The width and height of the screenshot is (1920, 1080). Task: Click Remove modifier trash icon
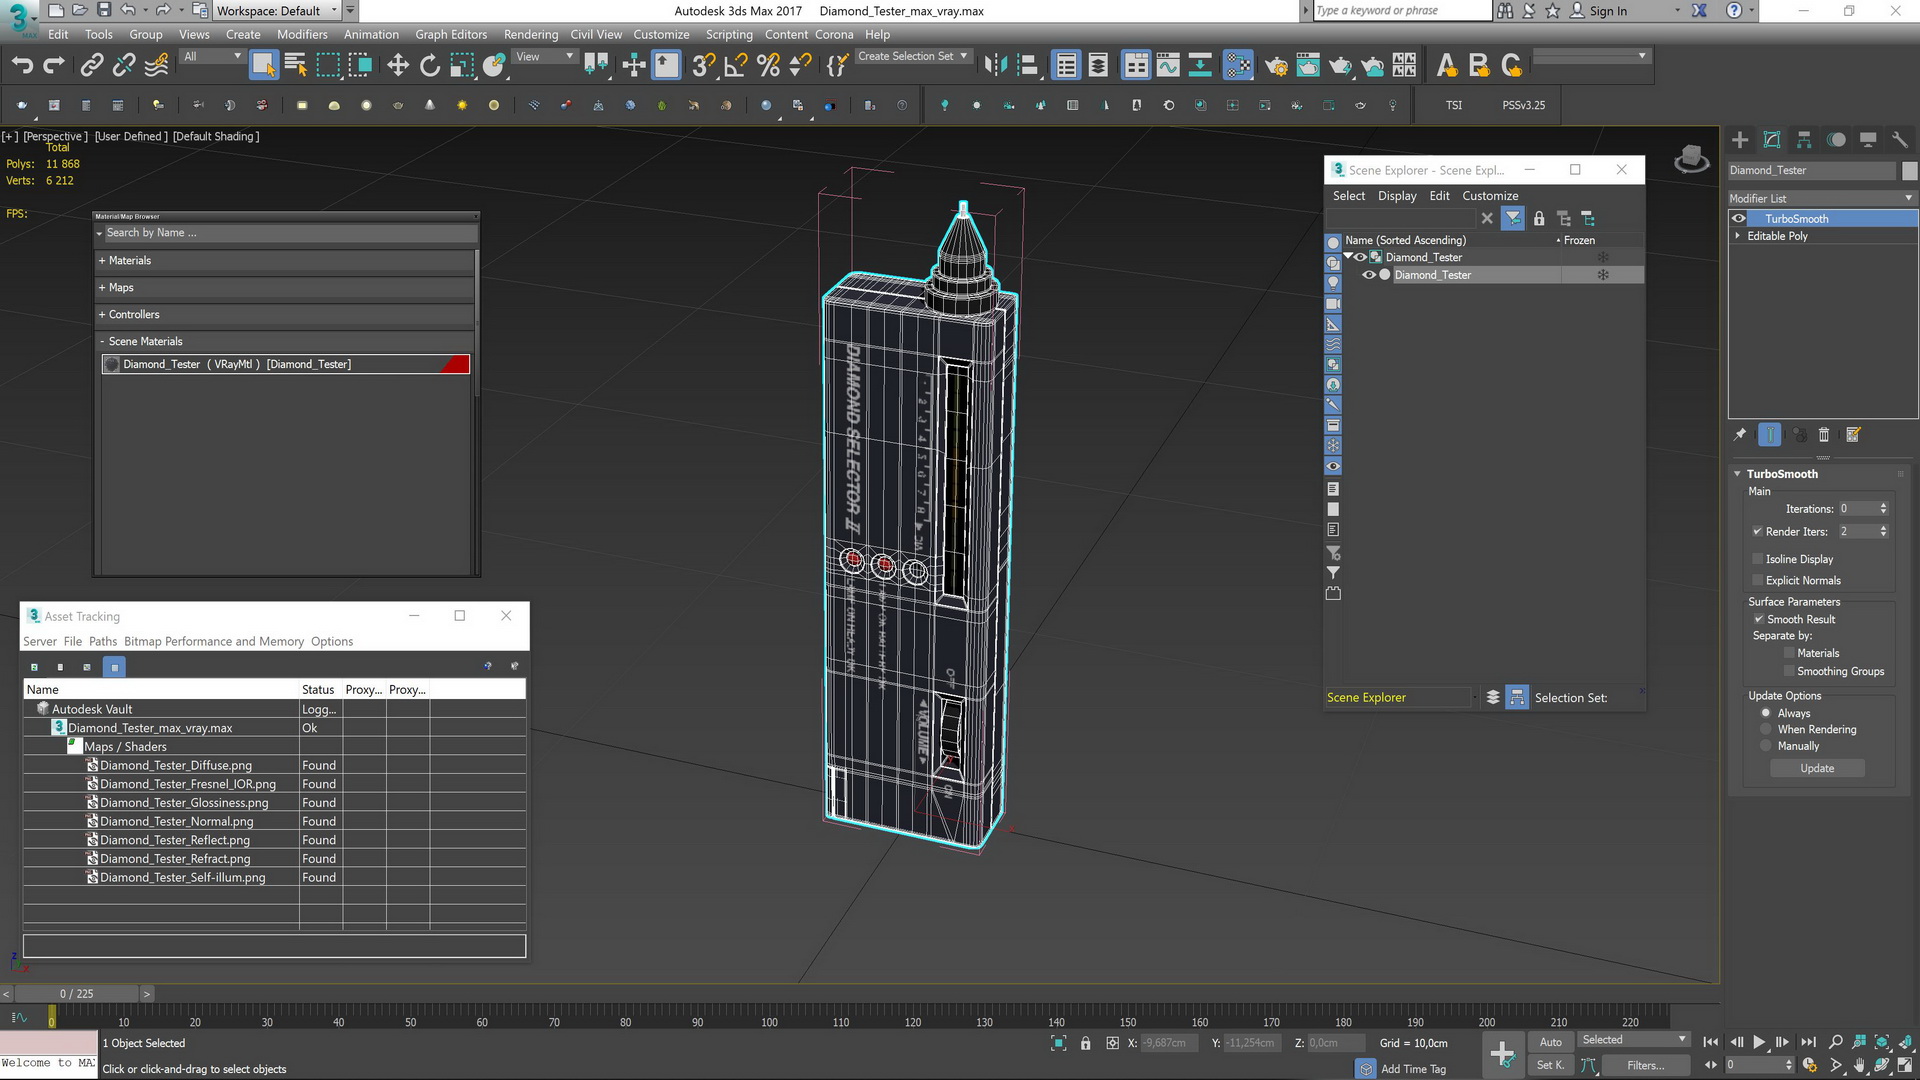[1823, 435]
